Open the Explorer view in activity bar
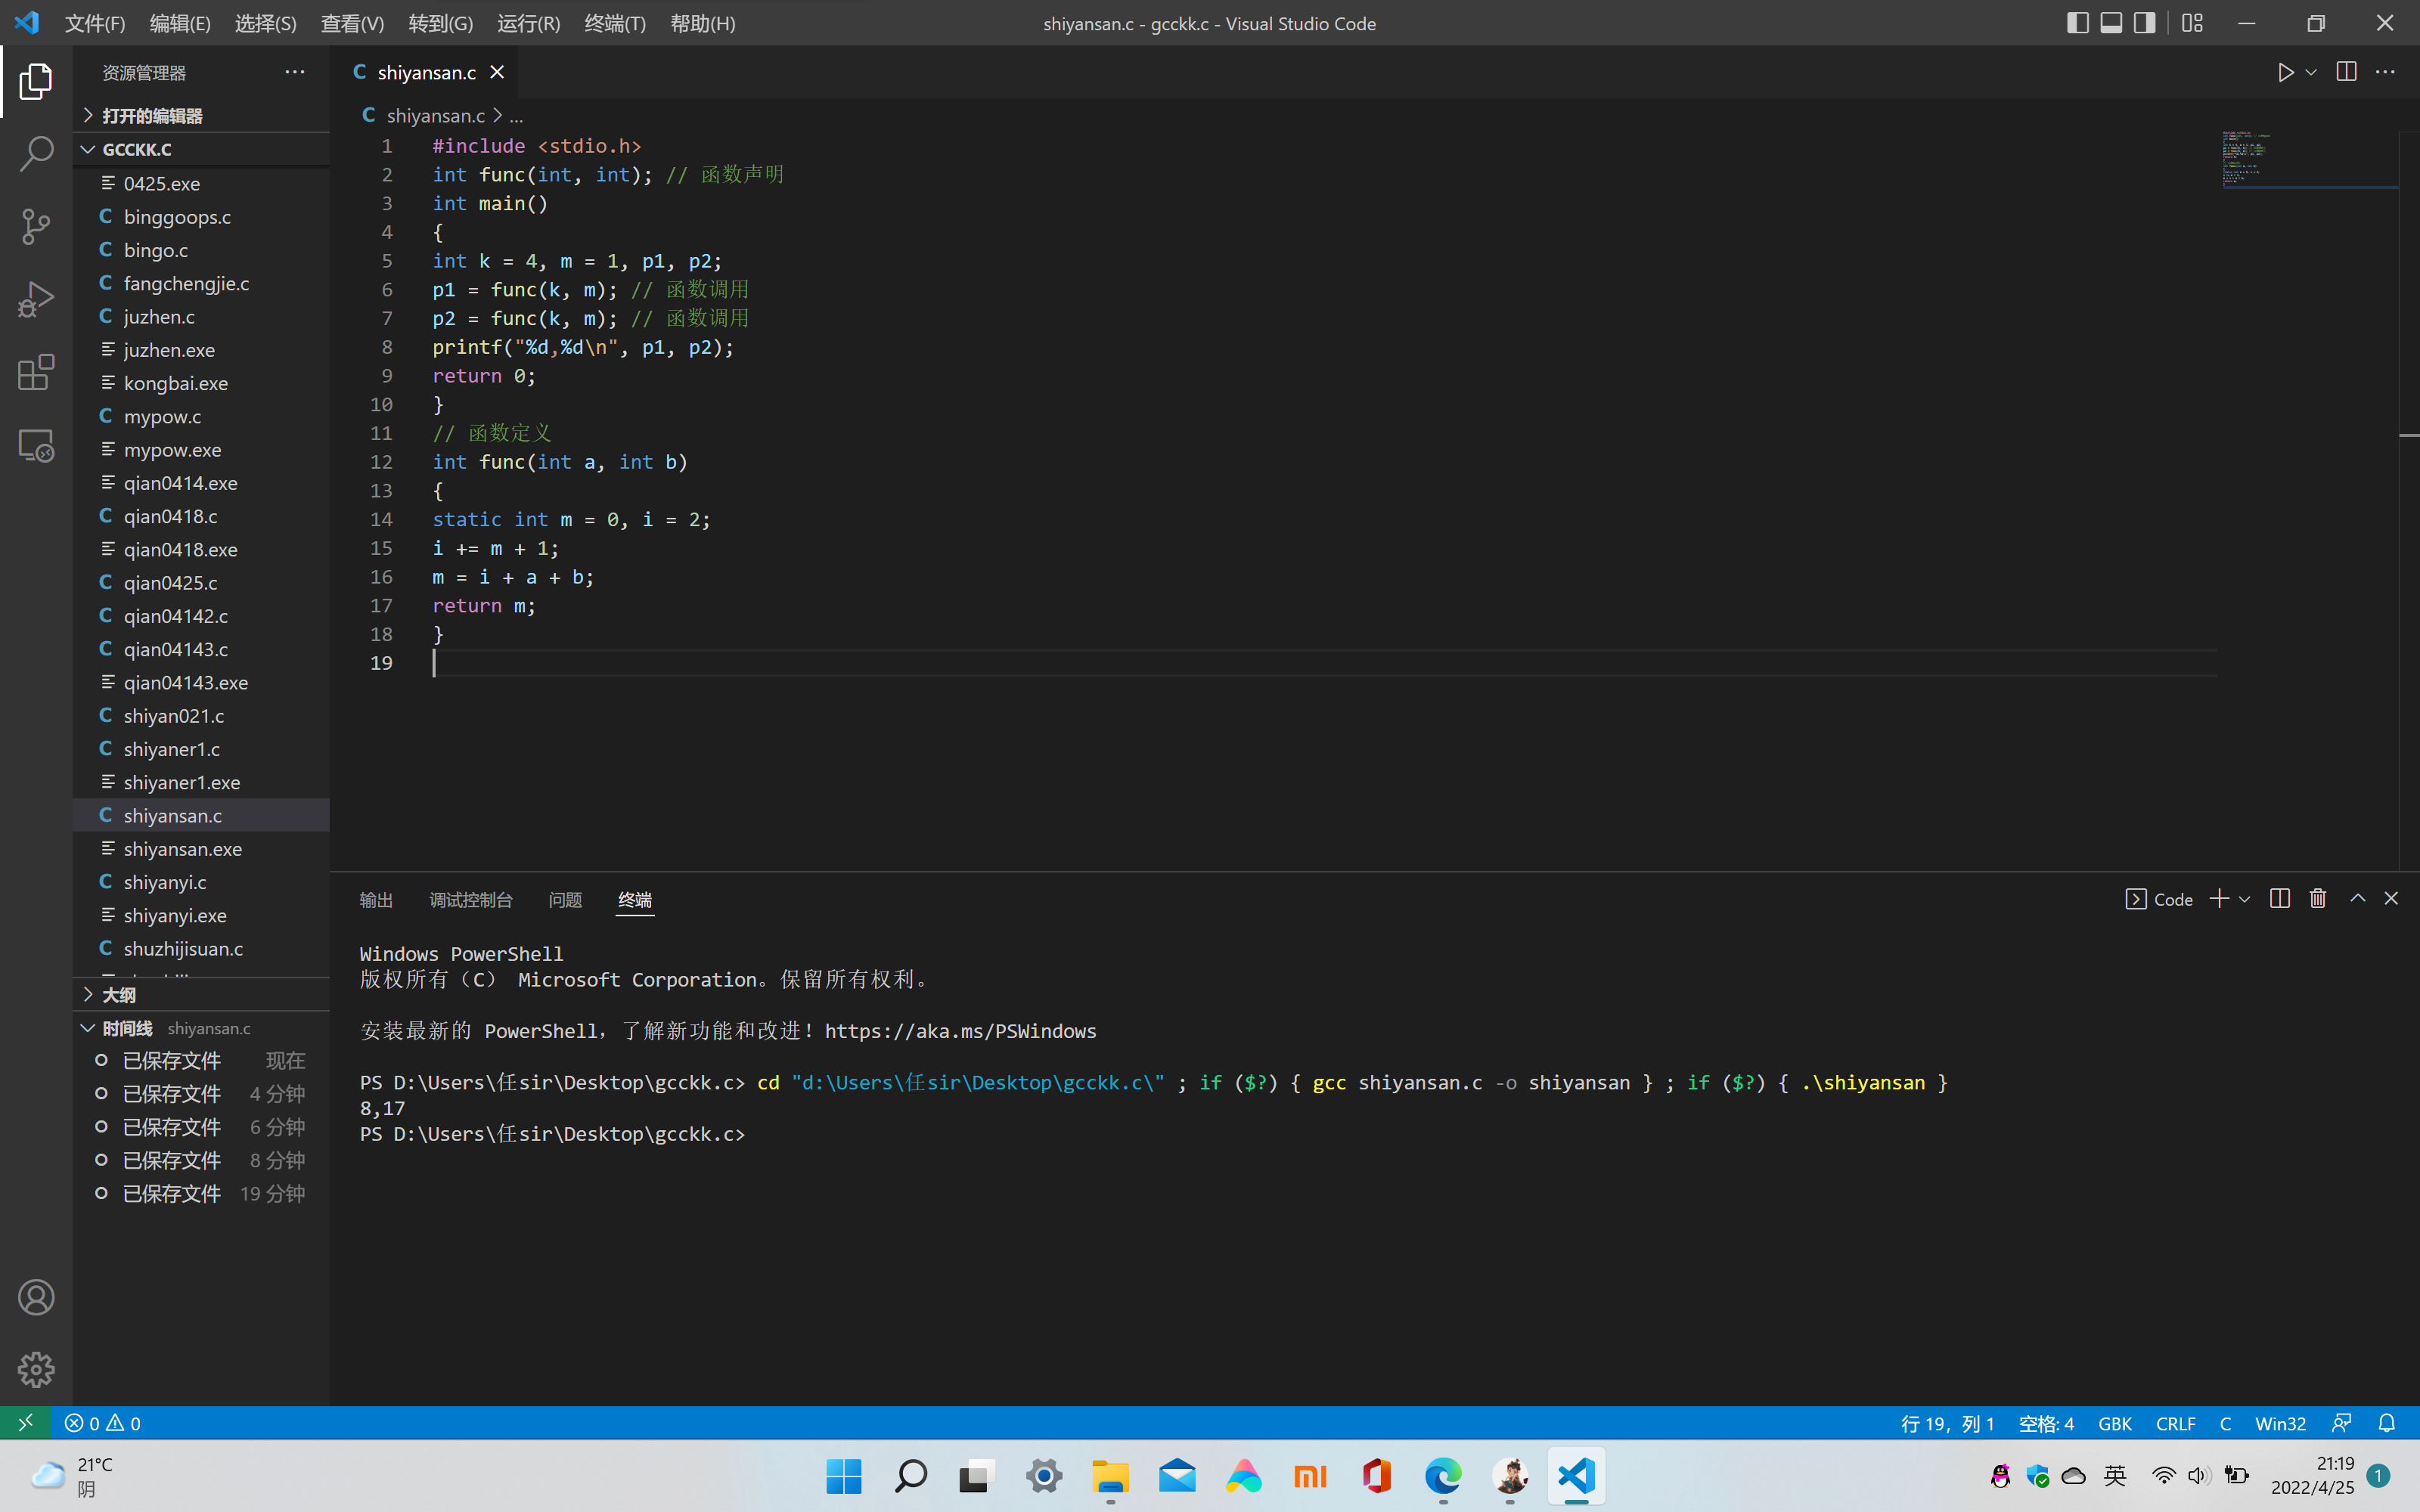Image resolution: width=2420 pixels, height=1512 pixels. pyautogui.click(x=36, y=81)
